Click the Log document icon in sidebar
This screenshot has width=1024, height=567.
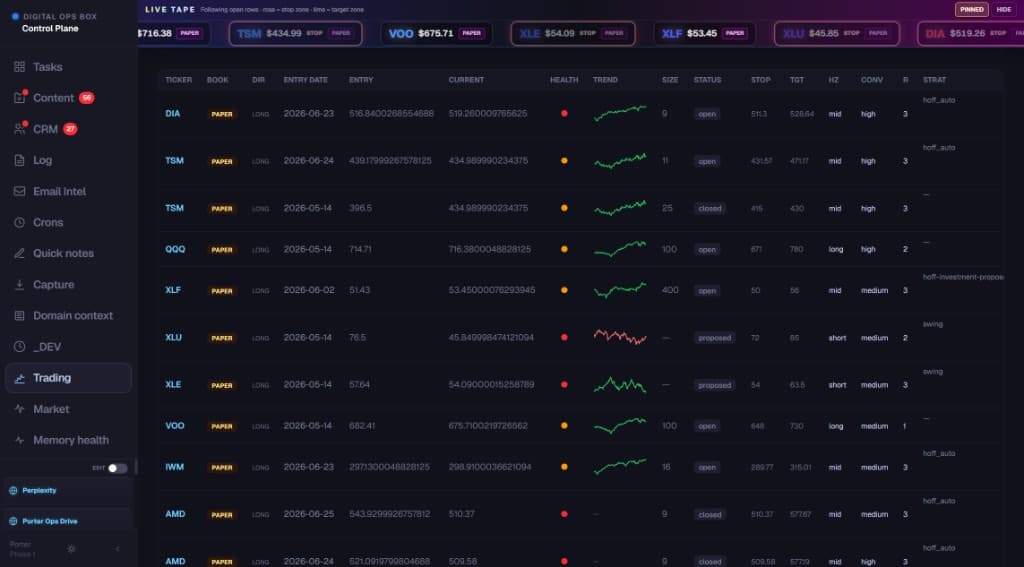(x=20, y=160)
